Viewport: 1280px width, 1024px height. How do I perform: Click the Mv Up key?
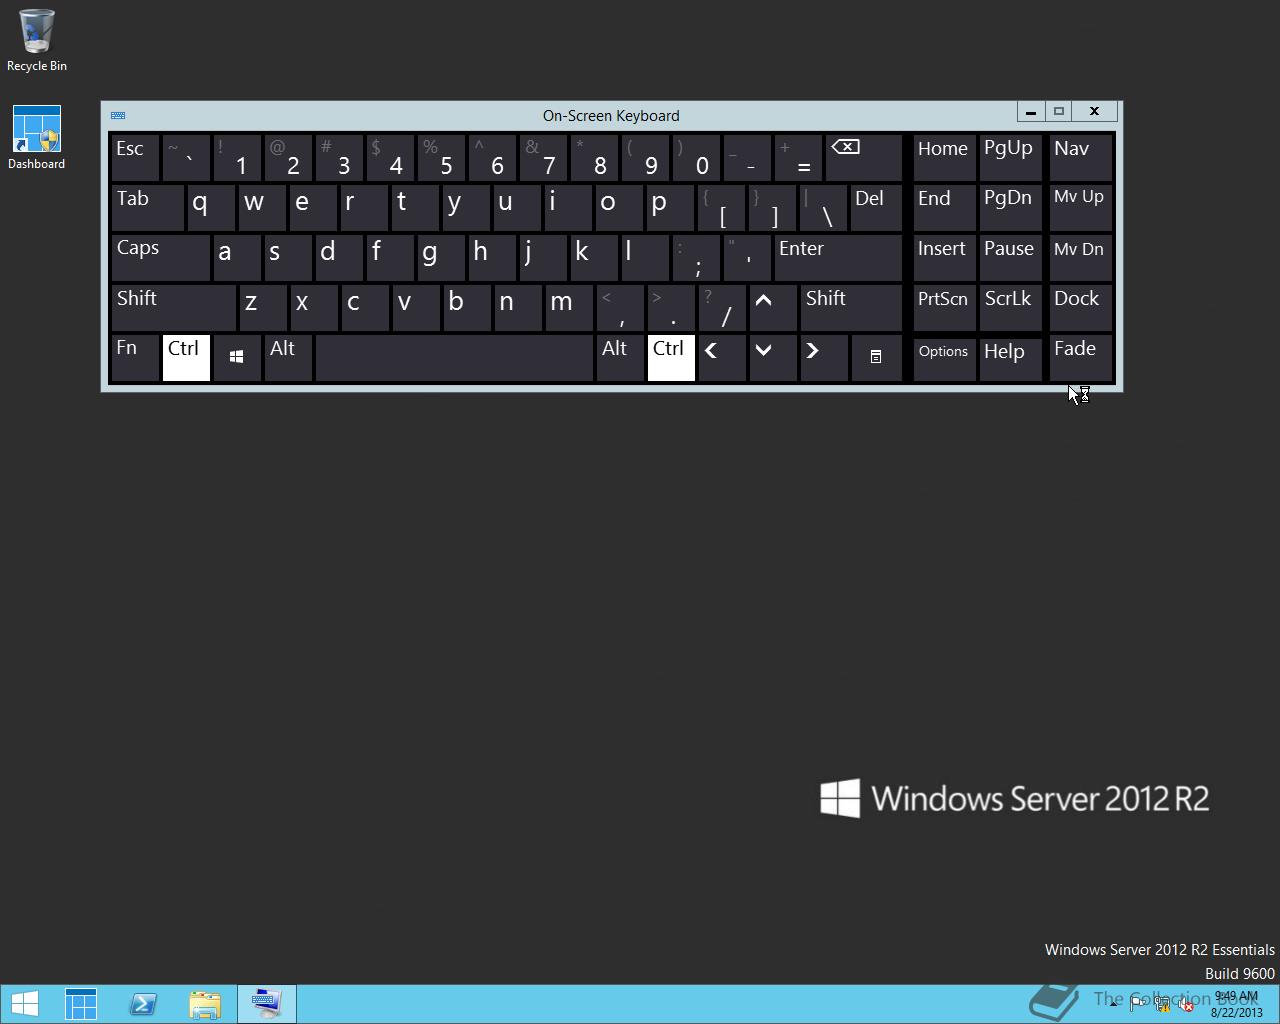1080,207
